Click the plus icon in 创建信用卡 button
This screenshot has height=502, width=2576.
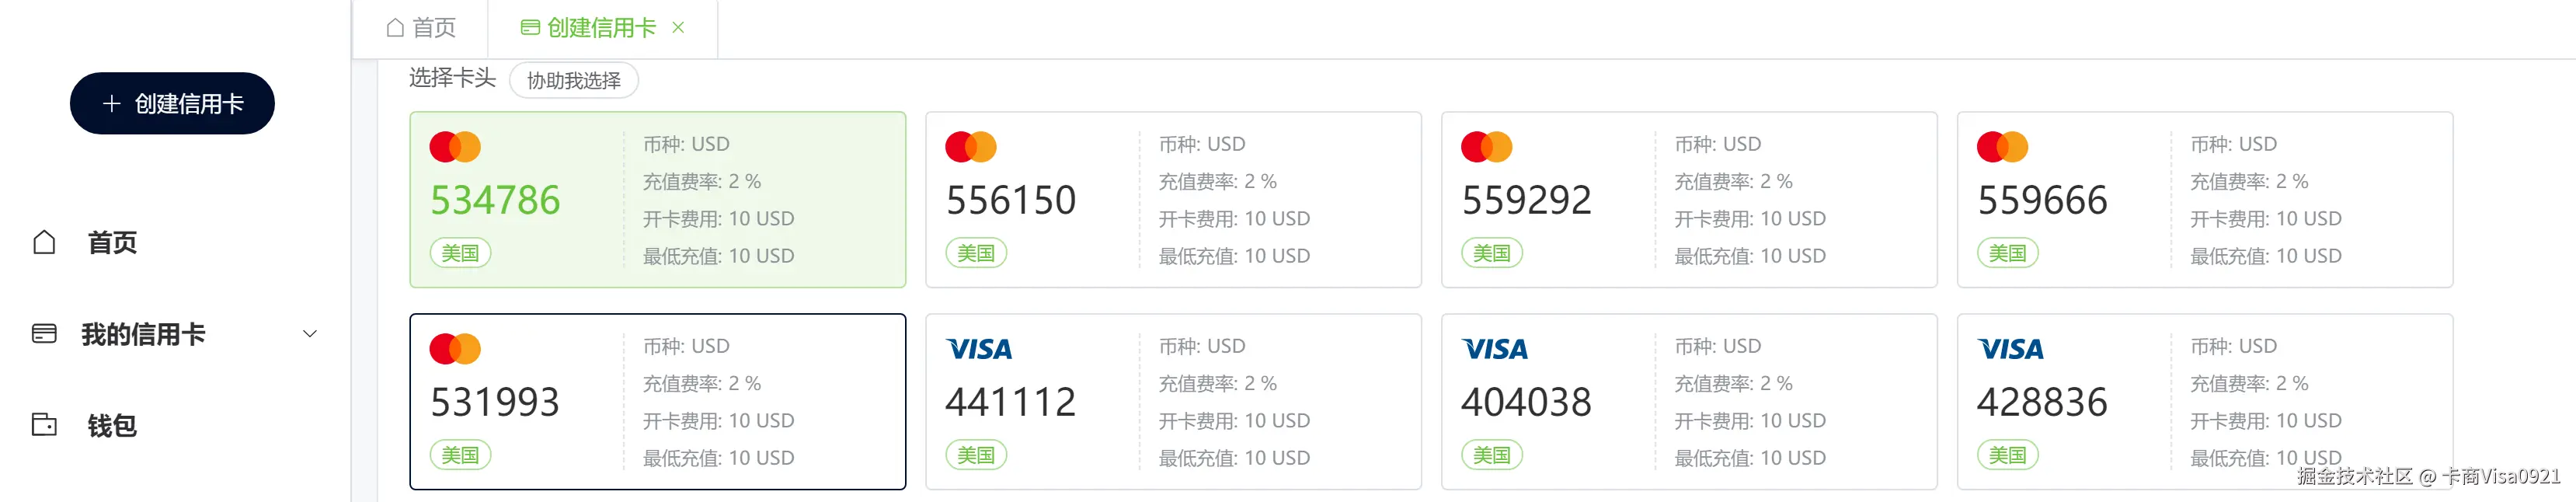[112, 104]
